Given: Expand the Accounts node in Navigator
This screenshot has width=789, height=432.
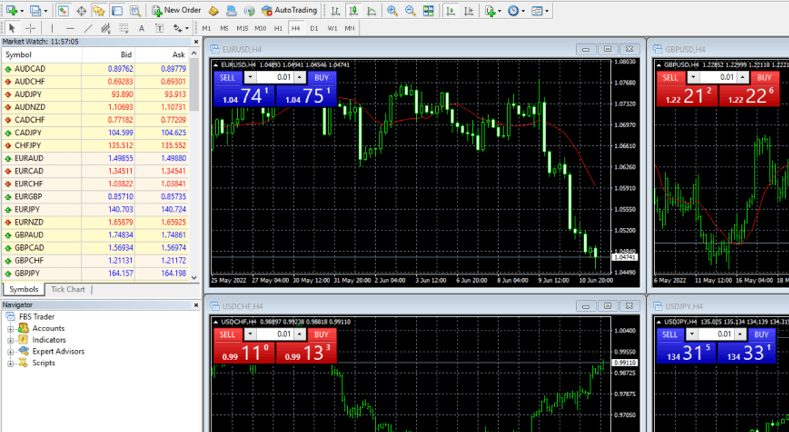Looking at the screenshot, I should [x=10, y=328].
